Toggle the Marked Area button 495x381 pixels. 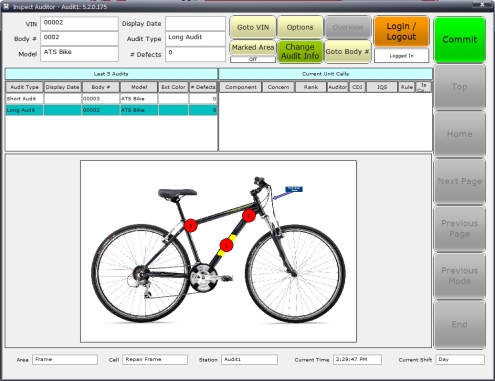click(253, 48)
